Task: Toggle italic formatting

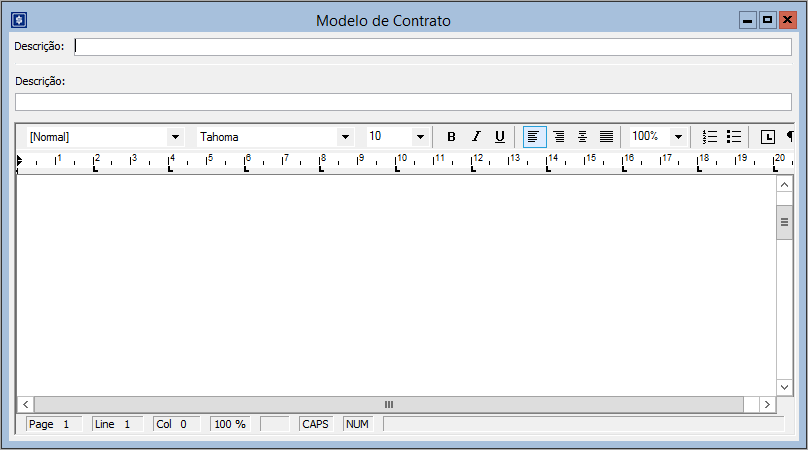Action: tap(476, 137)
